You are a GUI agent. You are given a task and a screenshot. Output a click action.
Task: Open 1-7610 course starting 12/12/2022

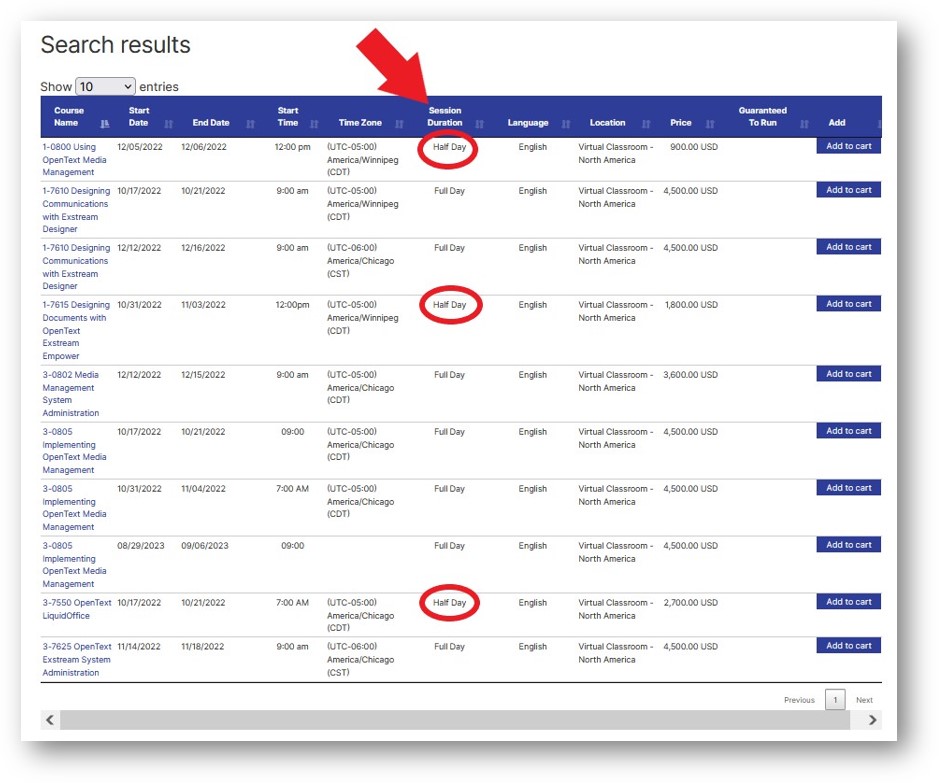(x=76, y=266)
